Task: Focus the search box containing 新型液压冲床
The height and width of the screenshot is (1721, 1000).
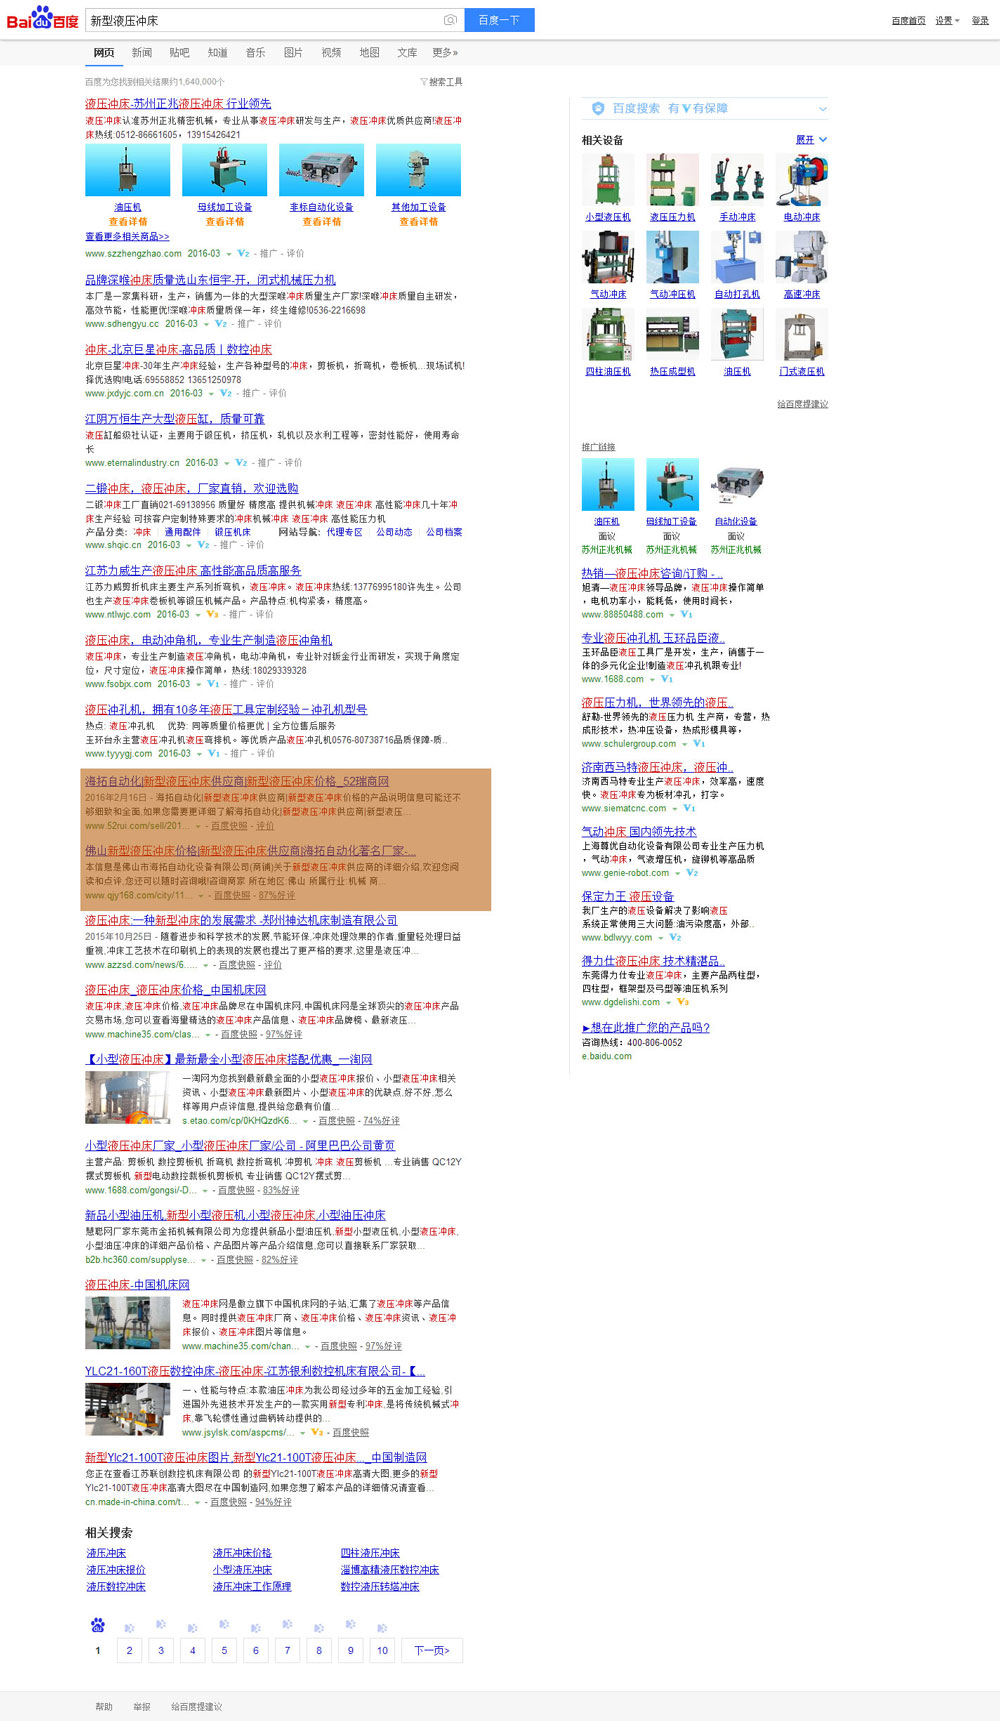Action: pyautogui.click(x=263, y=20)
